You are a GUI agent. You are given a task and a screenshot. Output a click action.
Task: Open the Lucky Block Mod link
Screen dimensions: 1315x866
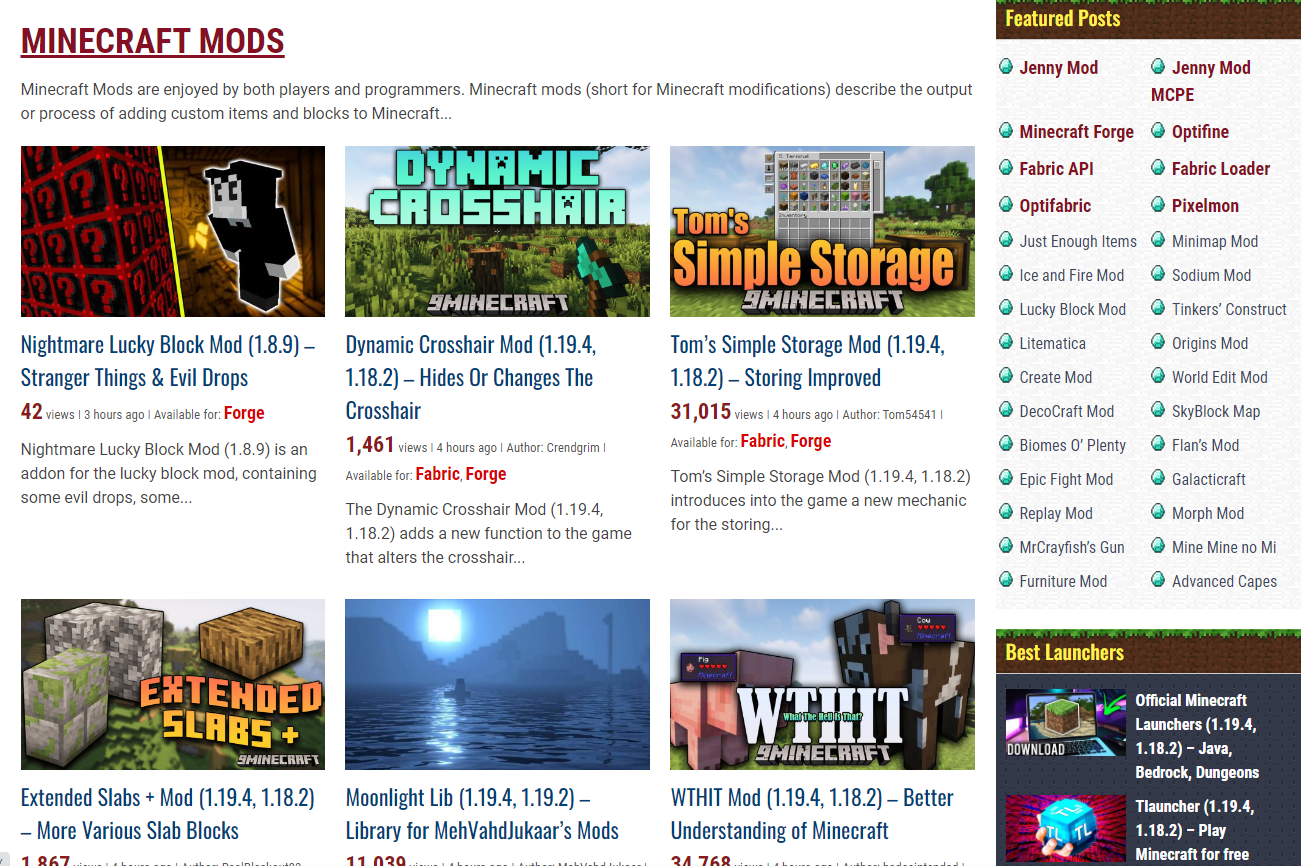(1071, 309)
